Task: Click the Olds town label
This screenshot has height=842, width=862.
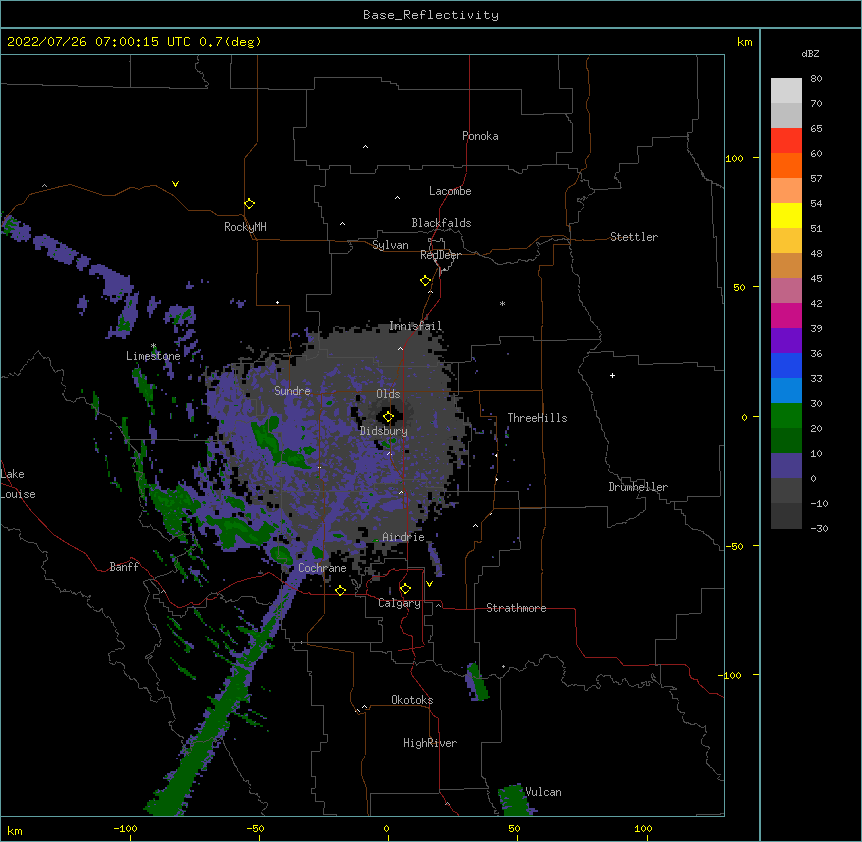Action: [388, 394]
